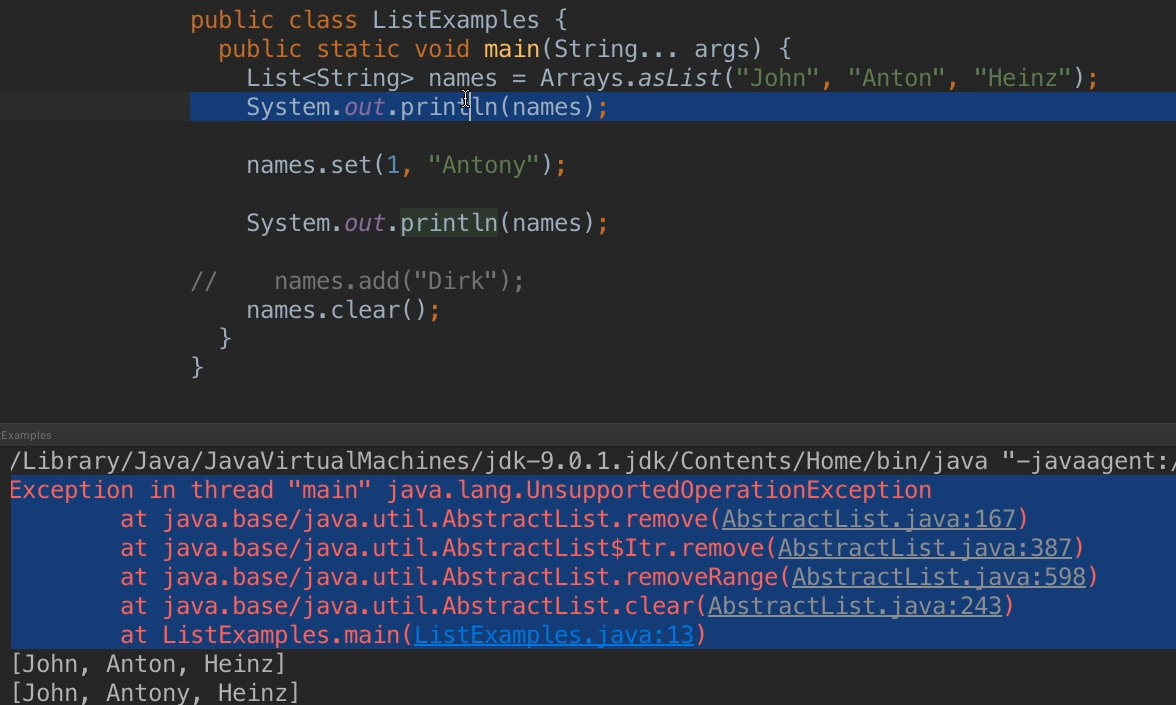Click the 'String... args' parameter
Viewport: 1176px width, 705px height.
(651, 50)
